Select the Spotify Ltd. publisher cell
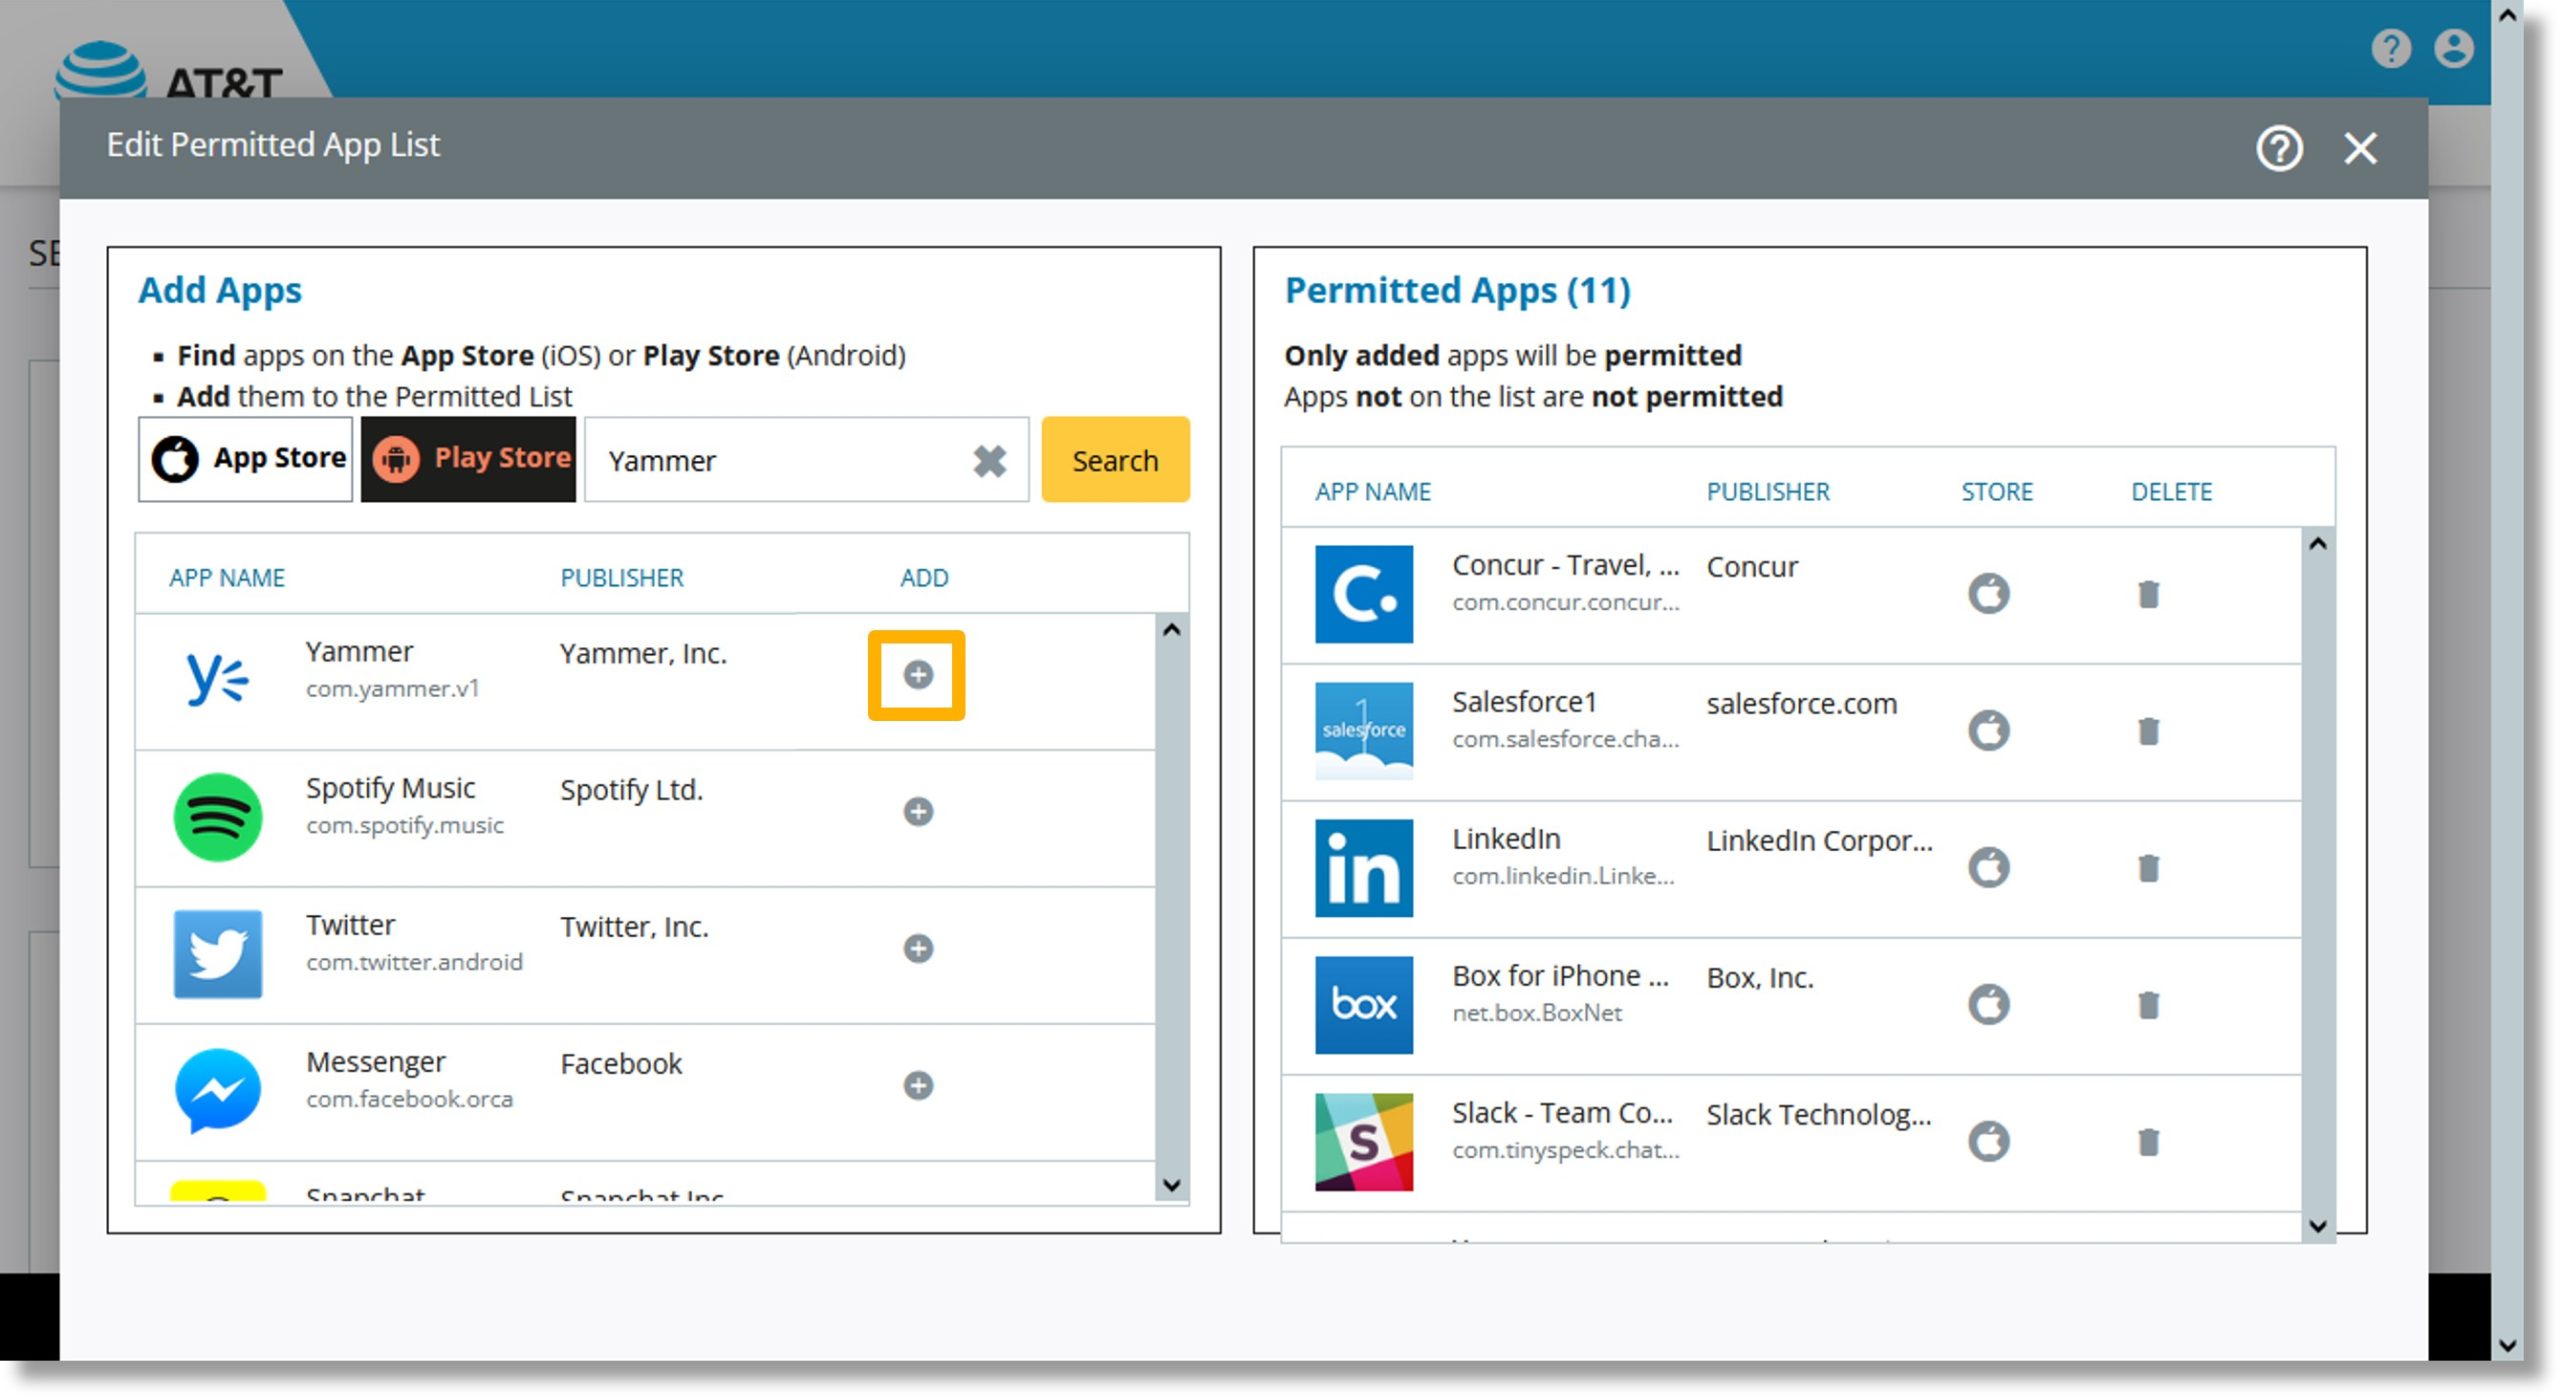The height and width of the screenshot is (1397, 2560). tap(632, 790)
